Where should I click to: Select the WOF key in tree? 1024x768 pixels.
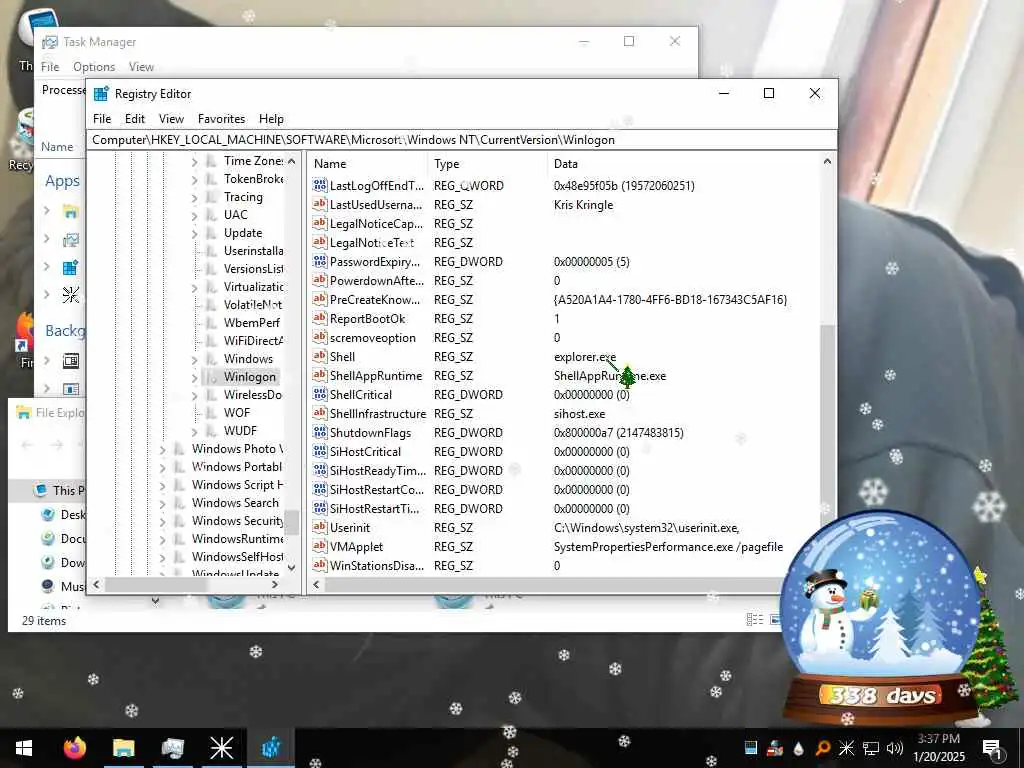(236, 413)
